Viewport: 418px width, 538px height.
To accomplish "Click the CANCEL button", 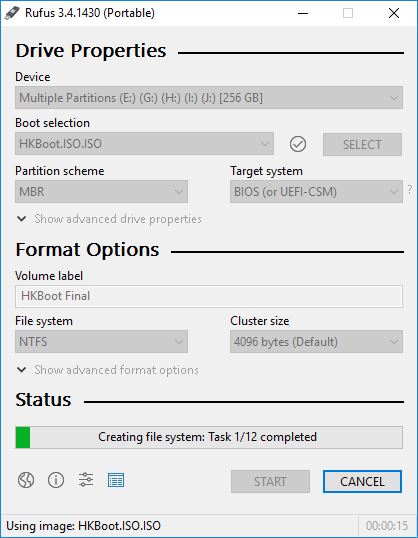I will (x=362, y=481).
